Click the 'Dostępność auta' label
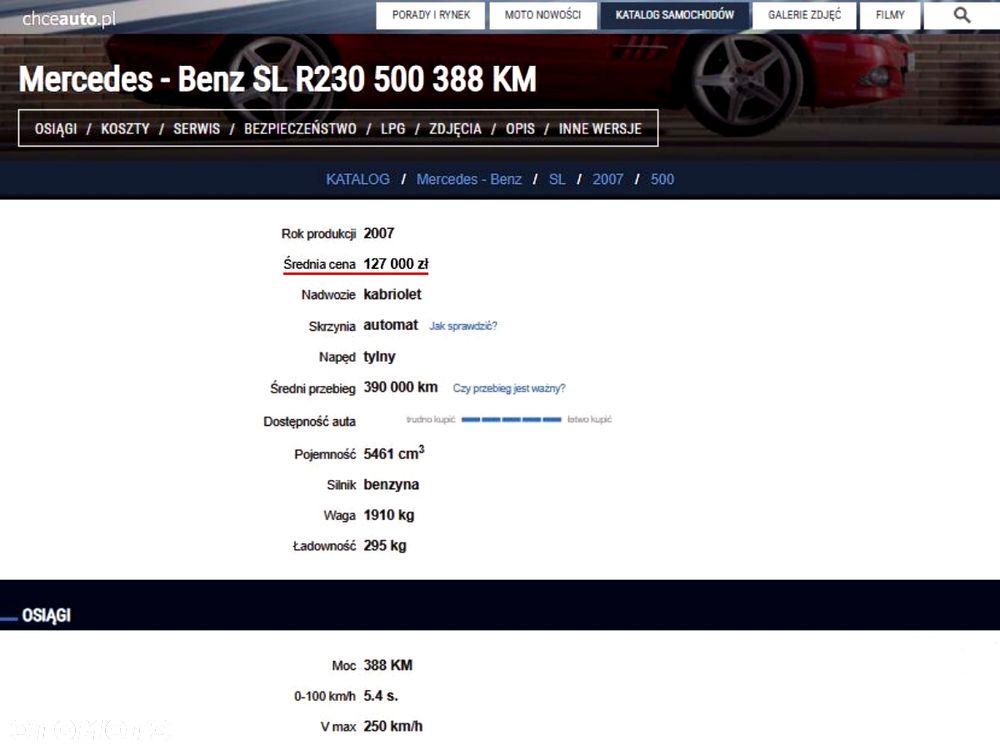Viewport: 1000px width, 750px height. pyautogui.click(x=309, y=422)
